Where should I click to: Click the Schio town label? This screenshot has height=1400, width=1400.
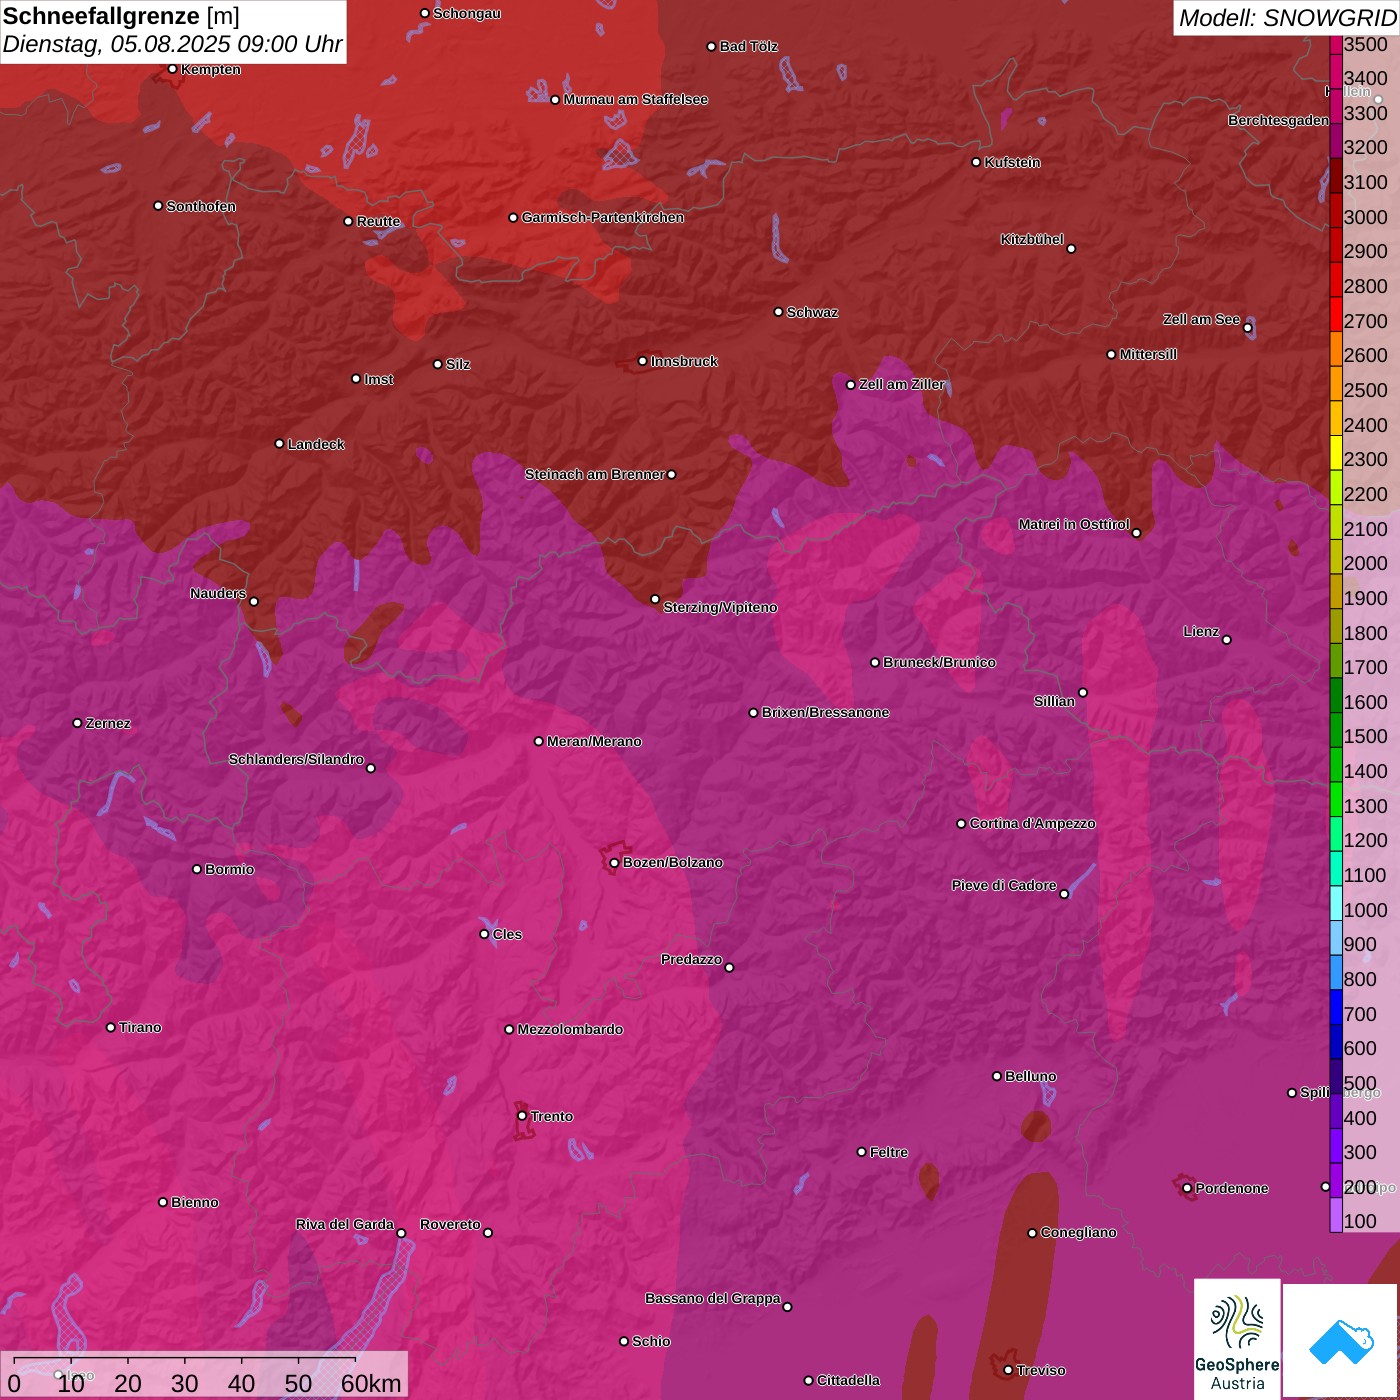tap(651, 1341)
